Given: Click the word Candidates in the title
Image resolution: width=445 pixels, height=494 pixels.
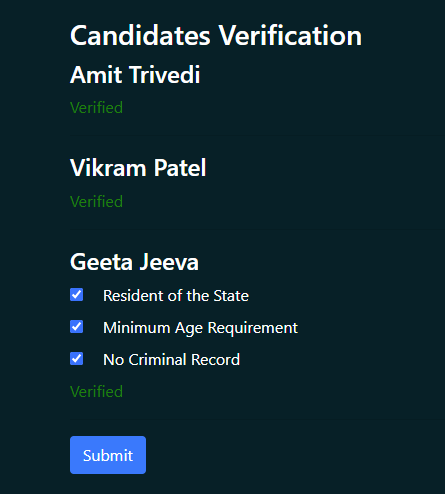Looking at the screenshot, I should [x=140, y=35].
